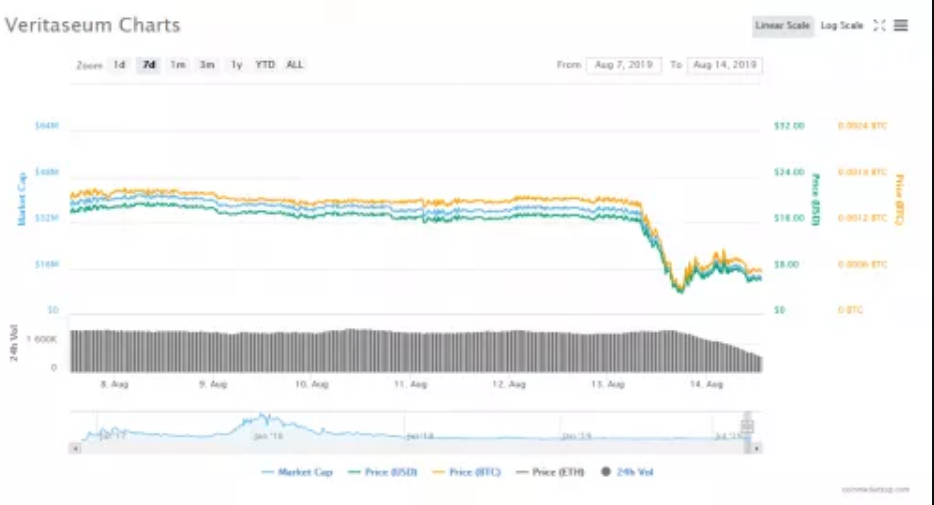The image size is (934, 505).
Task: Switch to Log Scale
Action: 842,26
